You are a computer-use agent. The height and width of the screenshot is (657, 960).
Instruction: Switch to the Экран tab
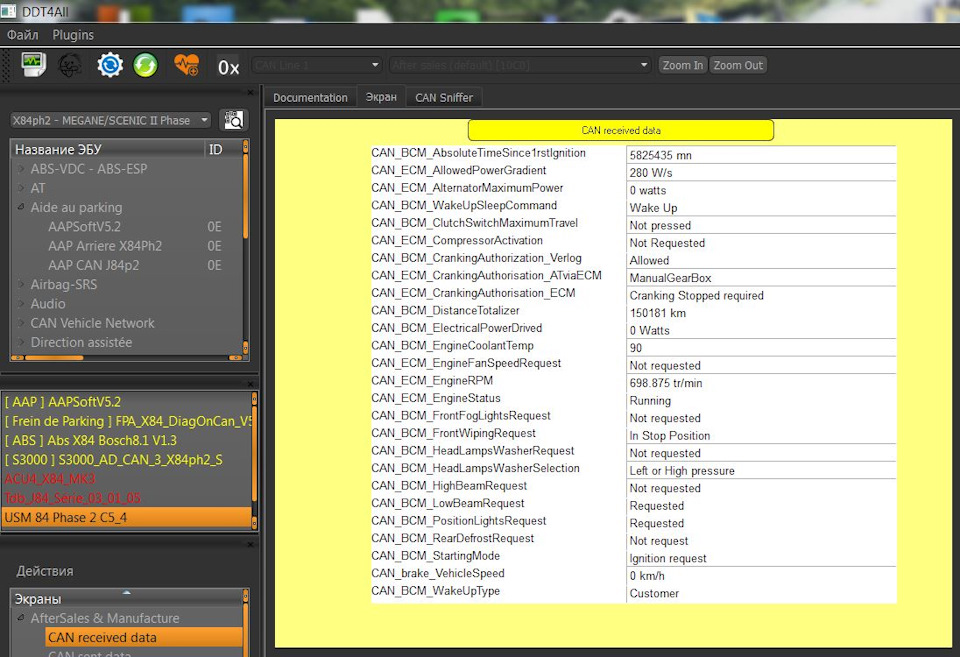click(381, 97)
